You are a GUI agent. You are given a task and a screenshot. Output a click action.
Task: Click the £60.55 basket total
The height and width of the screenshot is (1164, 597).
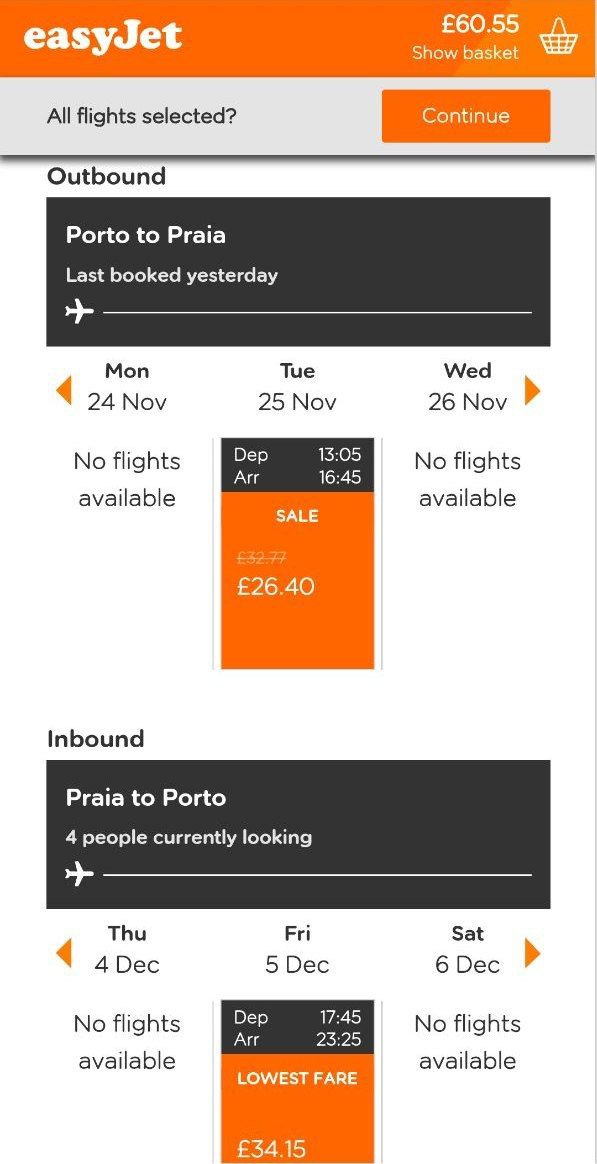pyautogui.click(x=480, y=24)
